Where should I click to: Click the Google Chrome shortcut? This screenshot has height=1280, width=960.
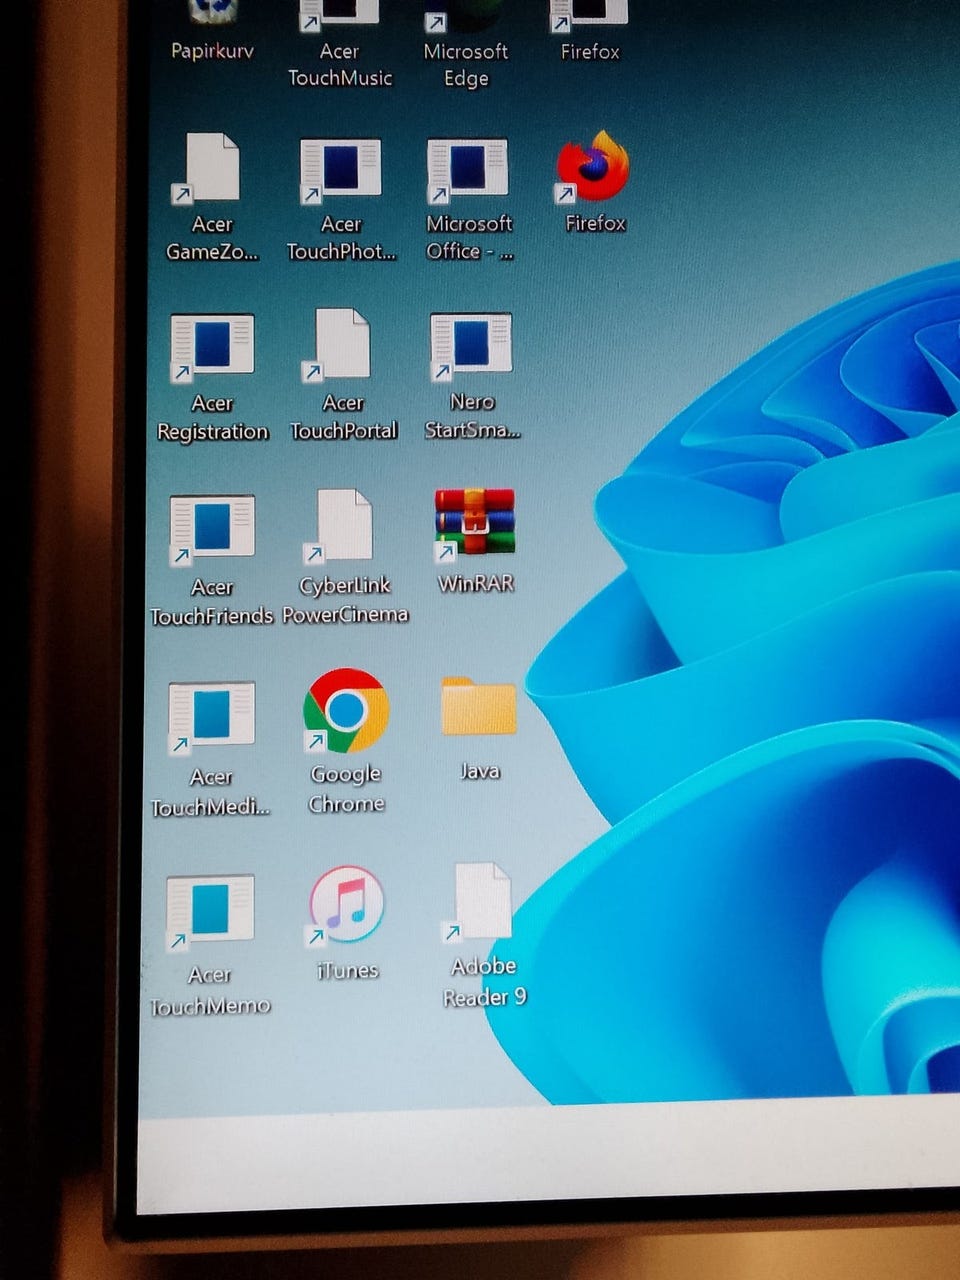(346, 740)
